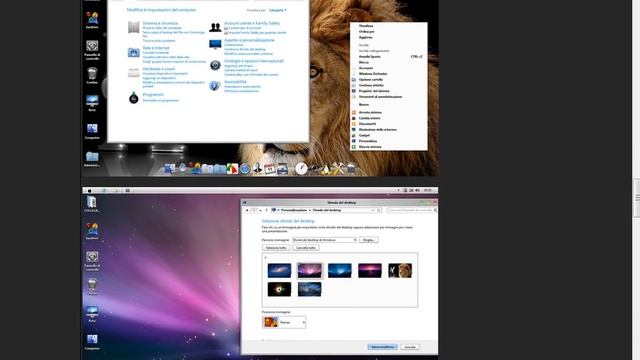Click the Sfoglia button
The height and width of the screenshot is (360, 640).
369,240
